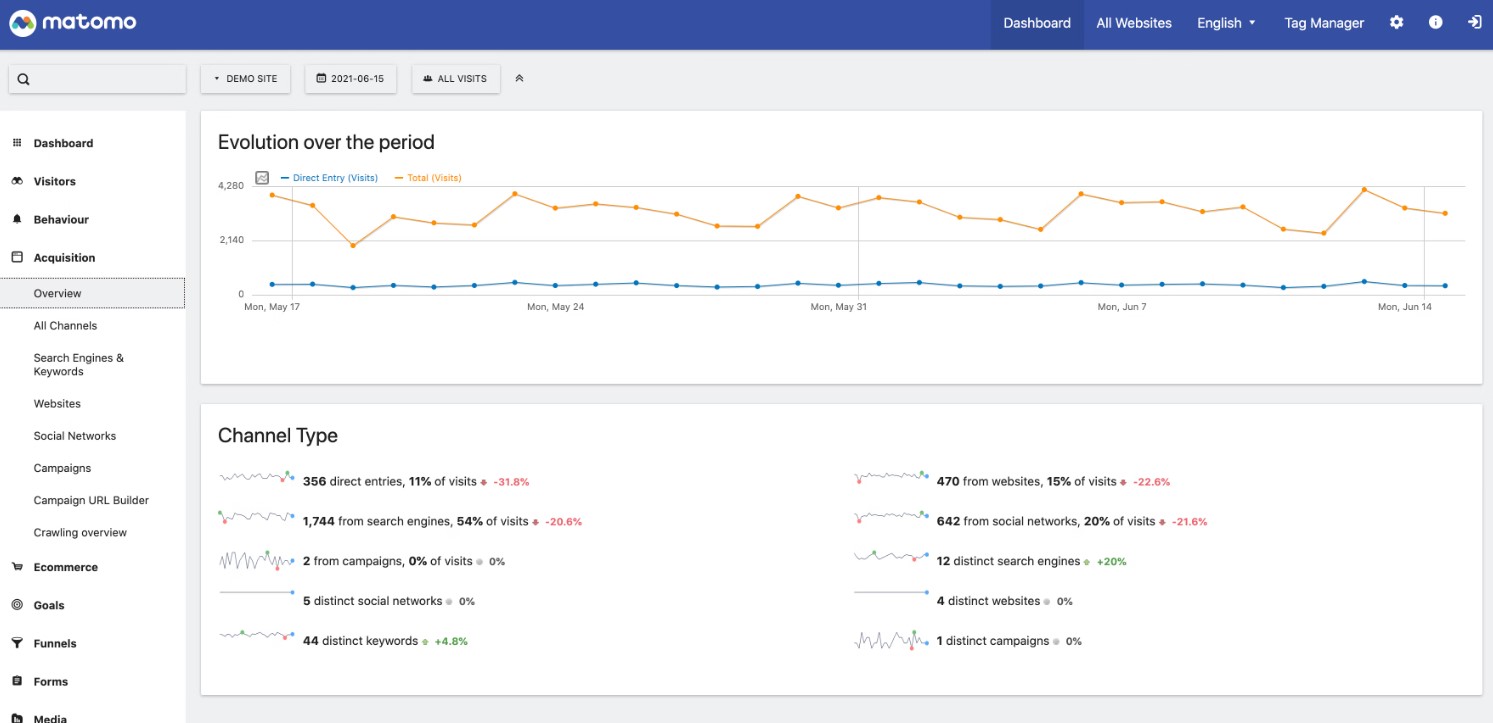Click the Funnels filter icon in sidebar
This screenshot has height=723, width=1493.
pos(17,643)
